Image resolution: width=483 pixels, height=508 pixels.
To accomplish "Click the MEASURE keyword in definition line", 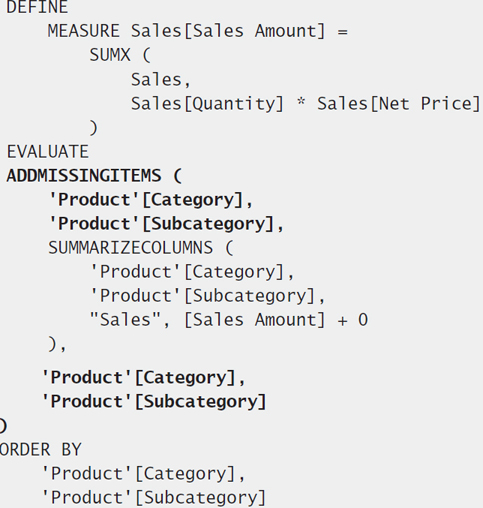I will pos(84,31).
